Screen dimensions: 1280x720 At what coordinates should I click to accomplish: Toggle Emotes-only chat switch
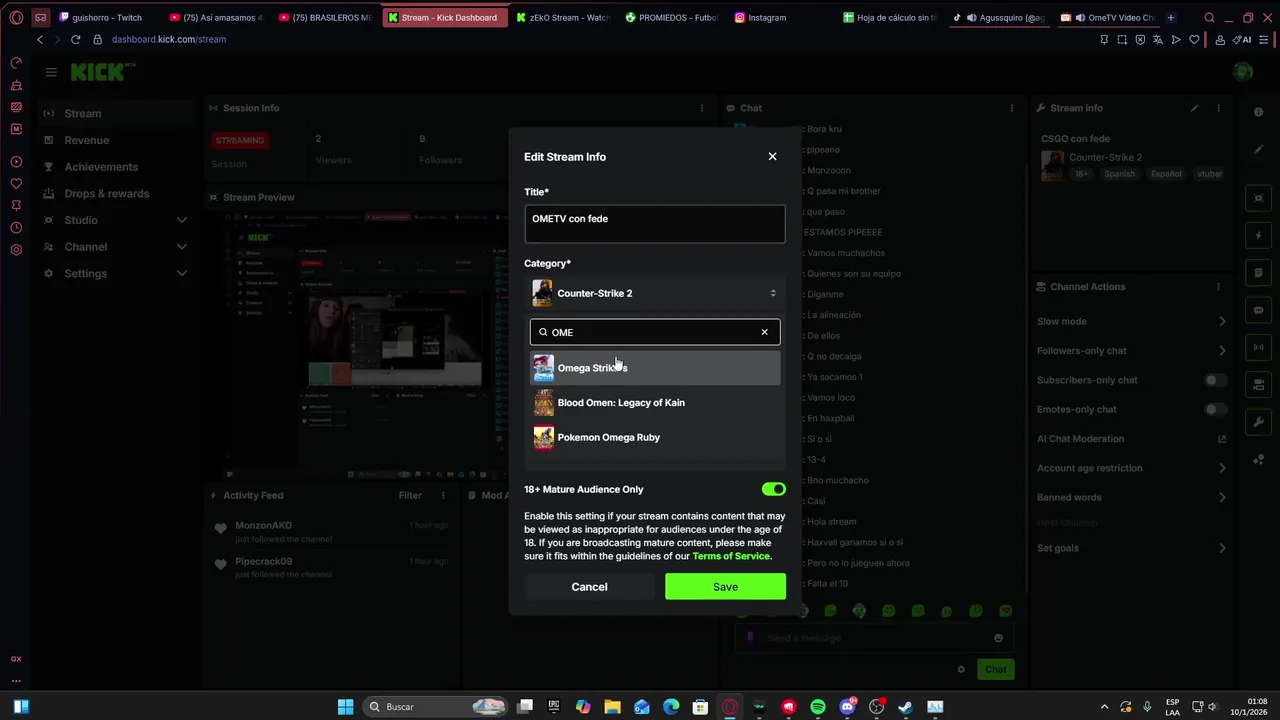[x=1215, y=409]
